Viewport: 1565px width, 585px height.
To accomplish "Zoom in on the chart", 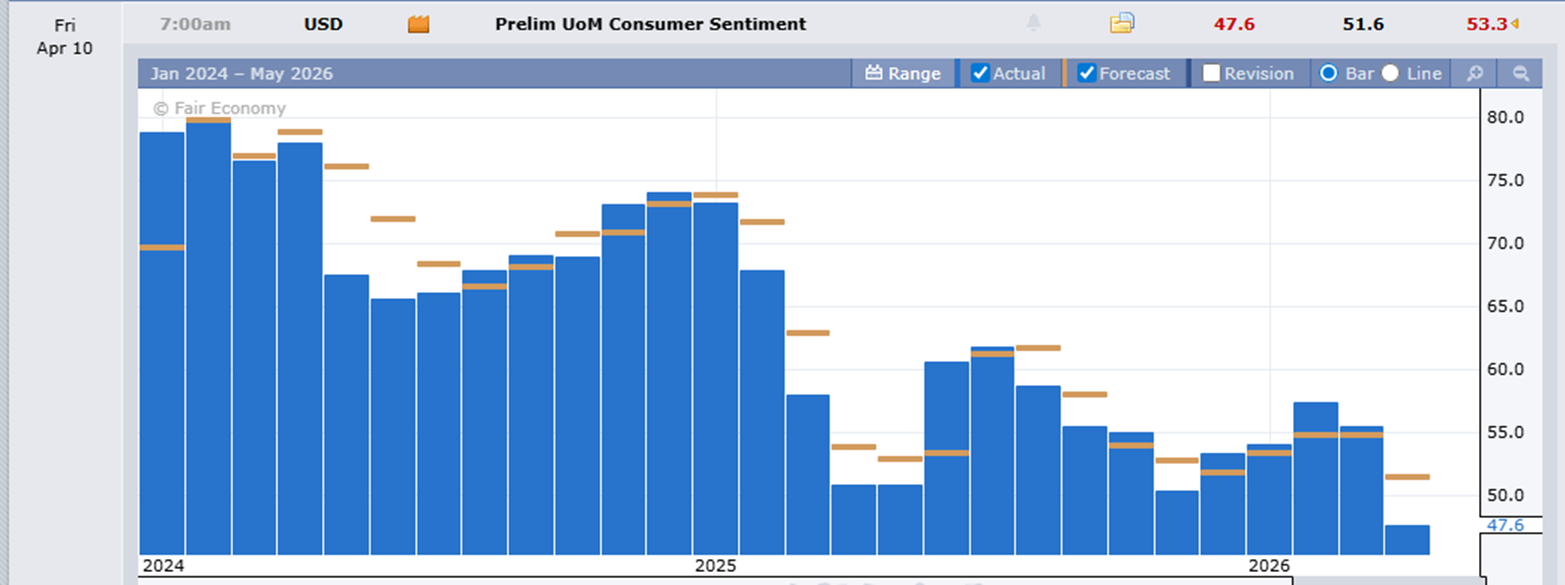I will pyautogui.click(x=1474, y=74).
